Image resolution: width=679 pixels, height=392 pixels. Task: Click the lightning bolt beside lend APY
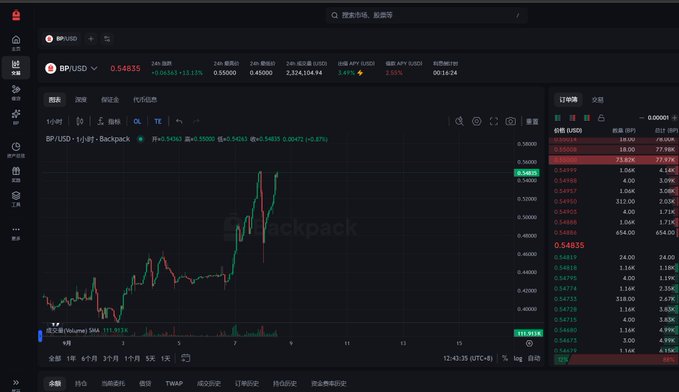point(360,73)
